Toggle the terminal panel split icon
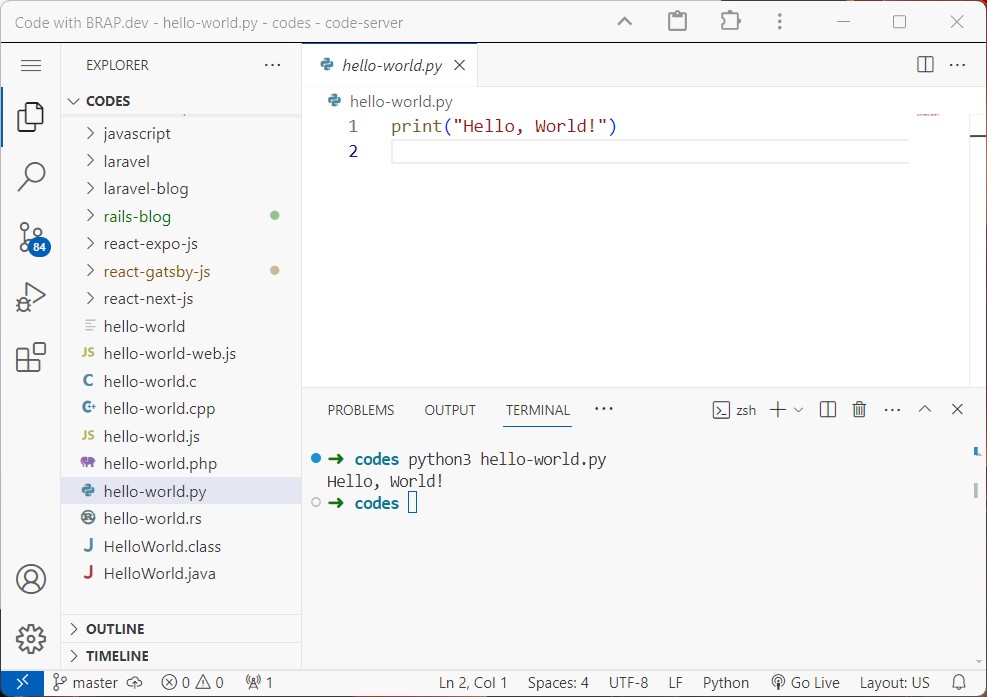This screenshot has height=697, width=987. pyautogui.click(x=826, y=409)
